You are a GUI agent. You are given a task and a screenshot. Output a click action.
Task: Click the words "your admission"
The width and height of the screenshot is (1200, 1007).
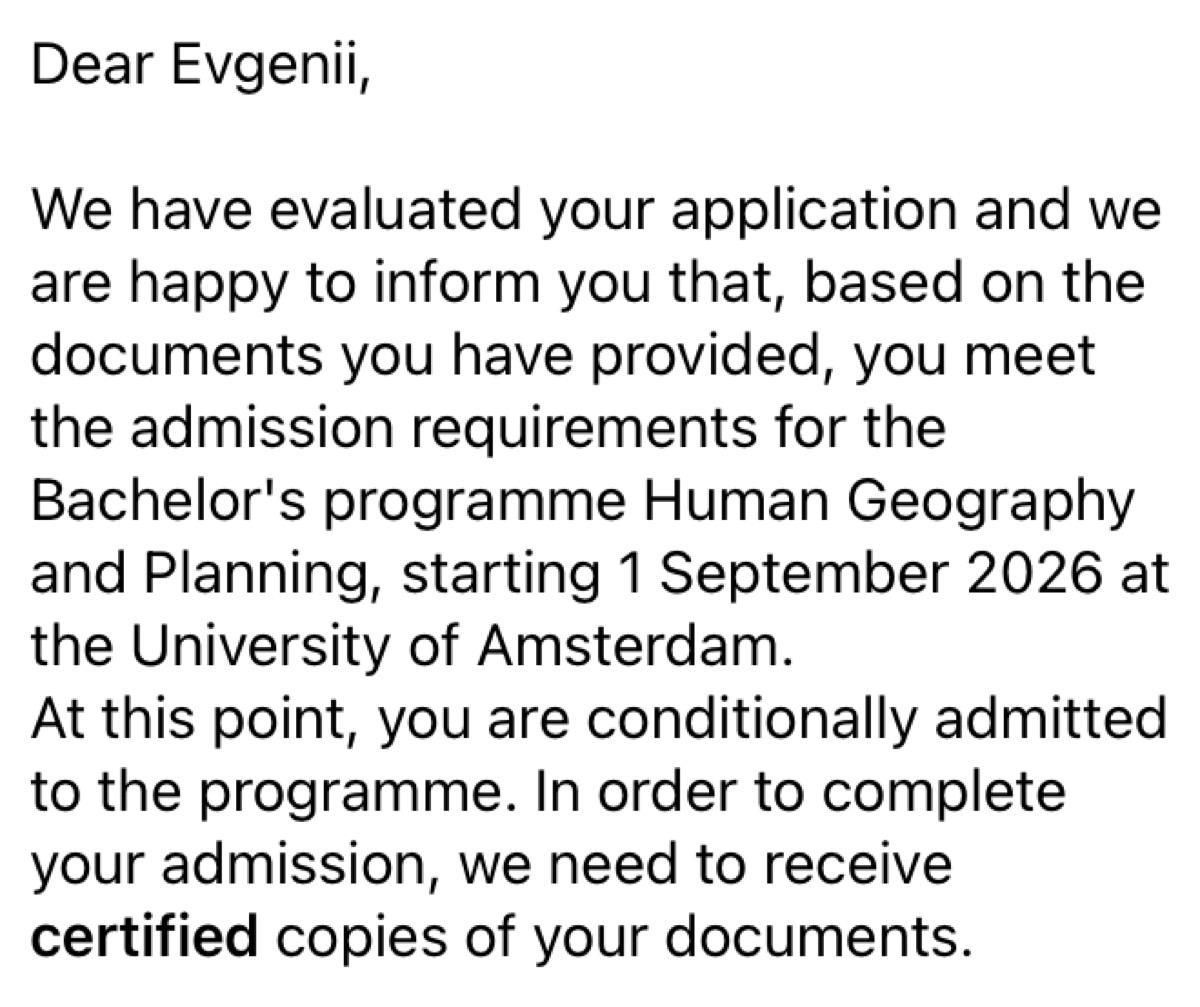coord(232,866)
